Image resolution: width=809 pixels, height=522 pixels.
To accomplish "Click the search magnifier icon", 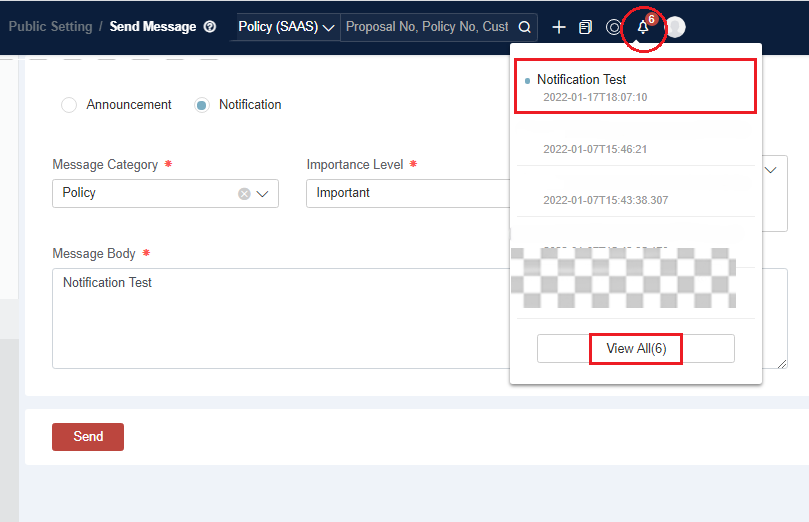I will [x=525, y=27].
